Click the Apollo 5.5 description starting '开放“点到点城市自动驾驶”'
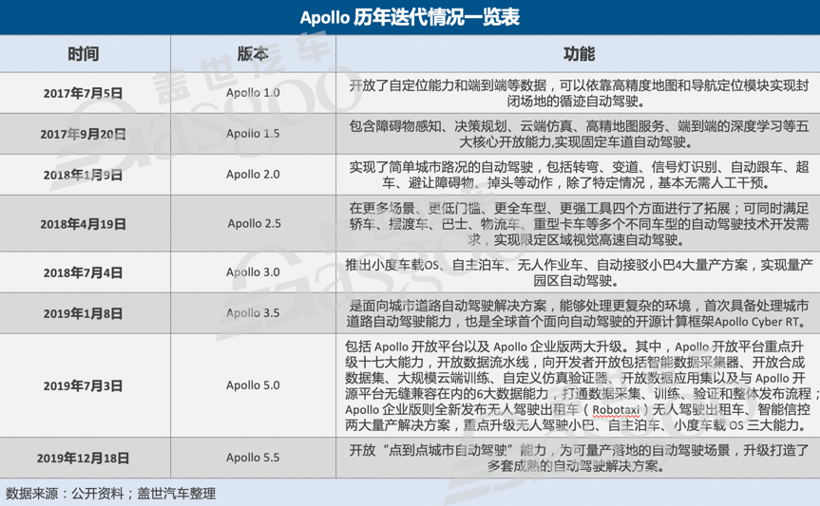This screenshot has height=506, width=820. (578, 458)
